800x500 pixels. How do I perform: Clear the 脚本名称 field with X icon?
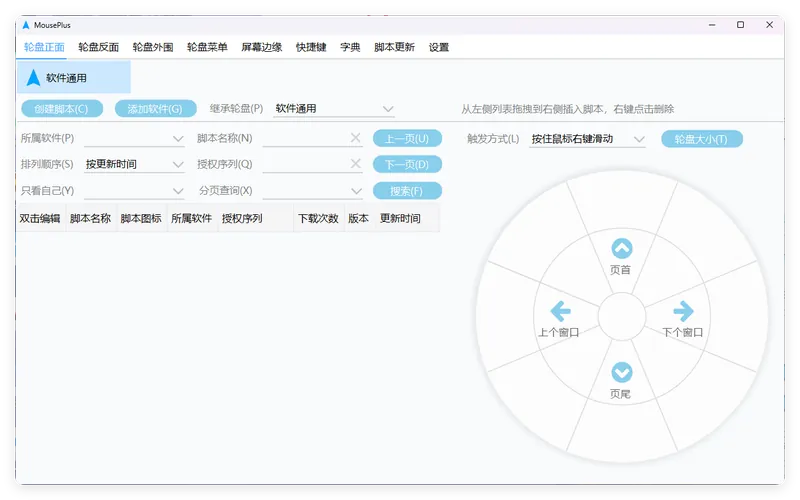pyautogui.click(x=356, y=138)
